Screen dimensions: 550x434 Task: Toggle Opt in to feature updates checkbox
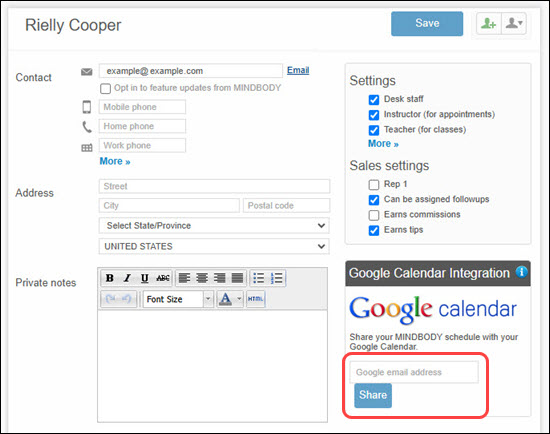click(105, 88)
